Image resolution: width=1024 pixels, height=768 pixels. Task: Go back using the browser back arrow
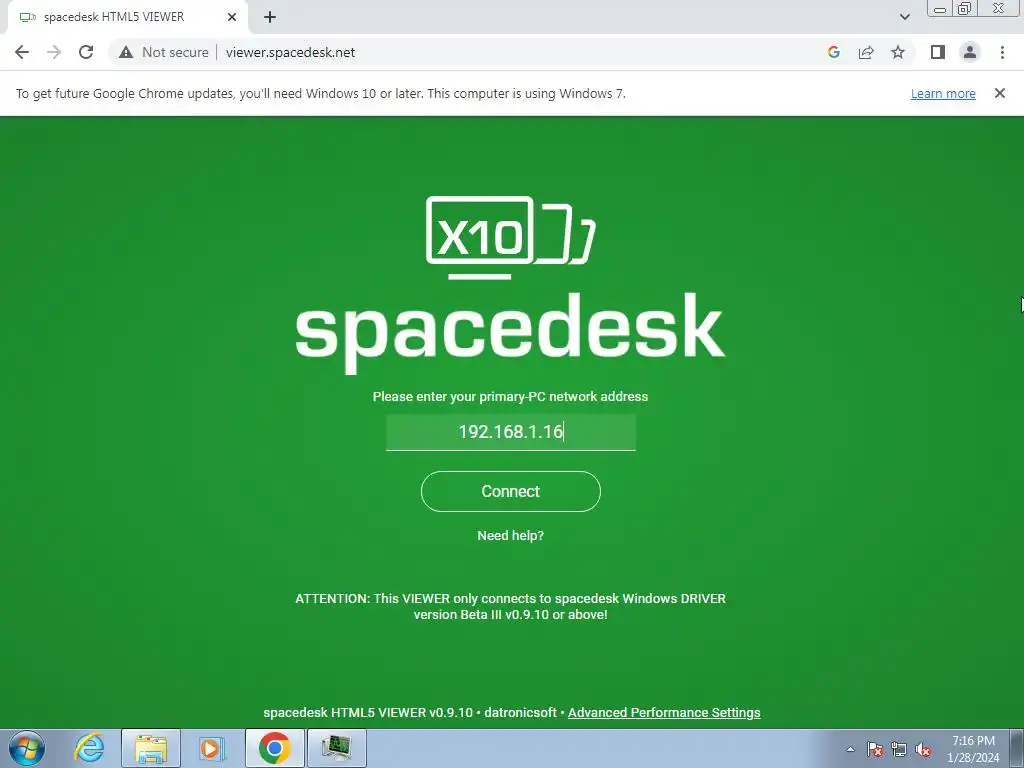click(22, 52)
